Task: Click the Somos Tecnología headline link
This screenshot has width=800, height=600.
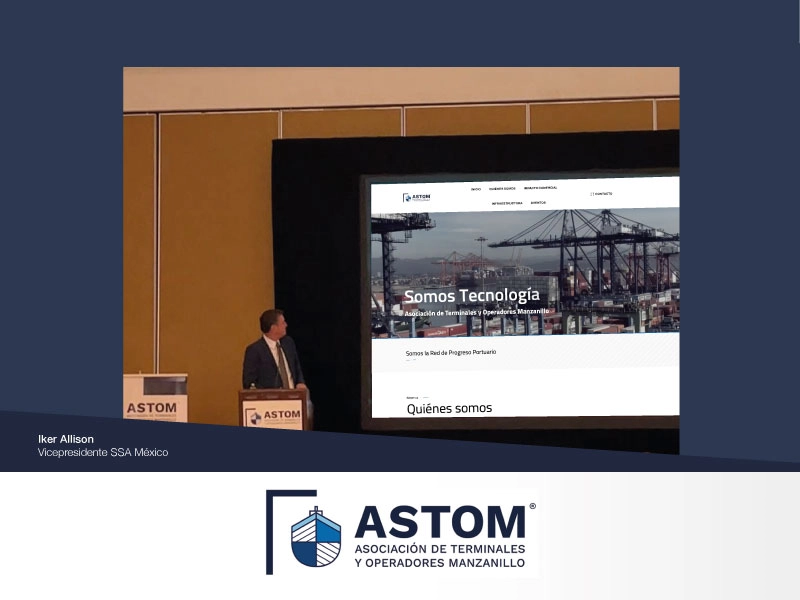Action: click(x=472, y=294)
